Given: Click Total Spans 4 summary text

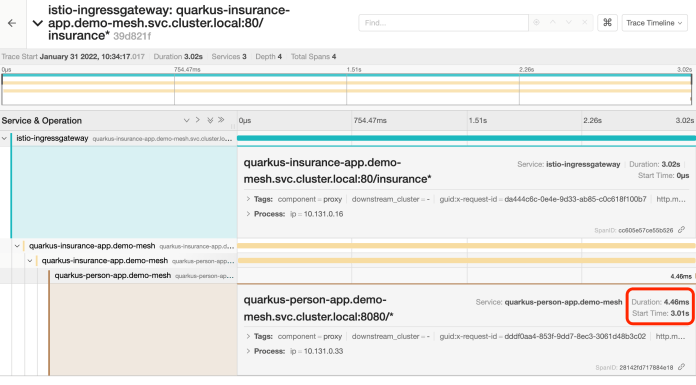Looking at the screenshot, I should point(313,56).
